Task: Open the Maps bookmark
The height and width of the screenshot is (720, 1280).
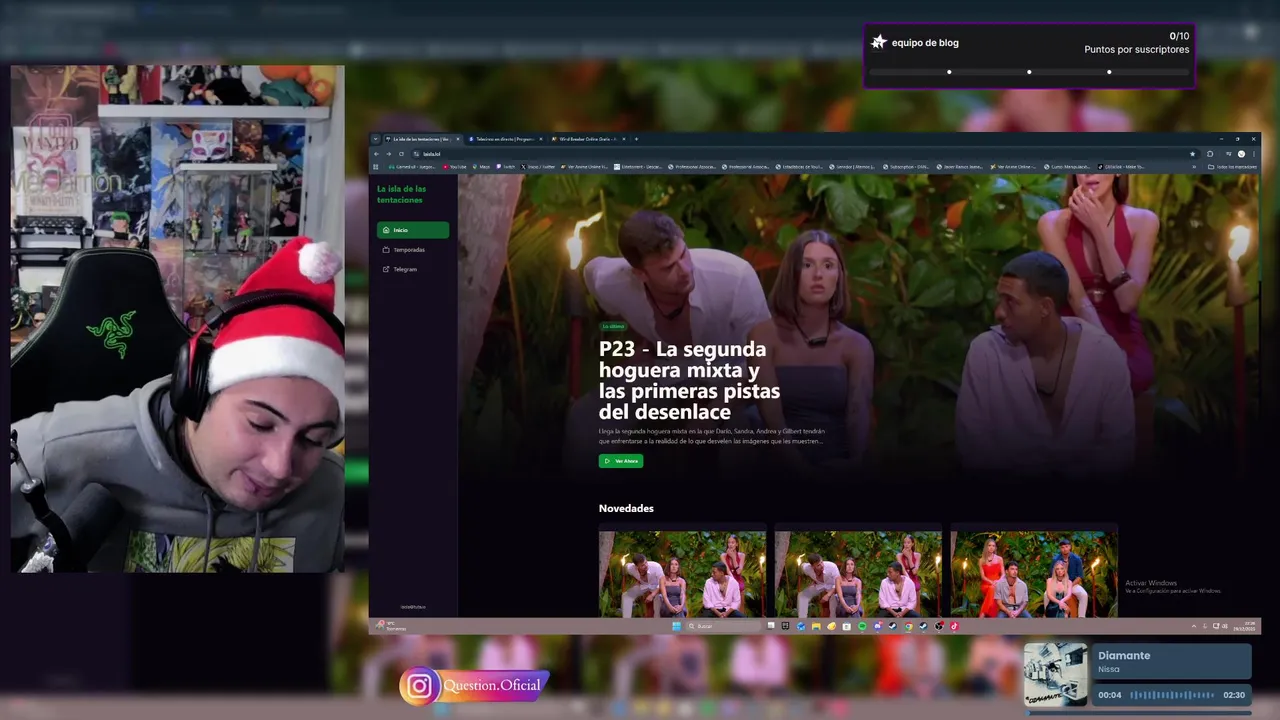Action: 481,167
